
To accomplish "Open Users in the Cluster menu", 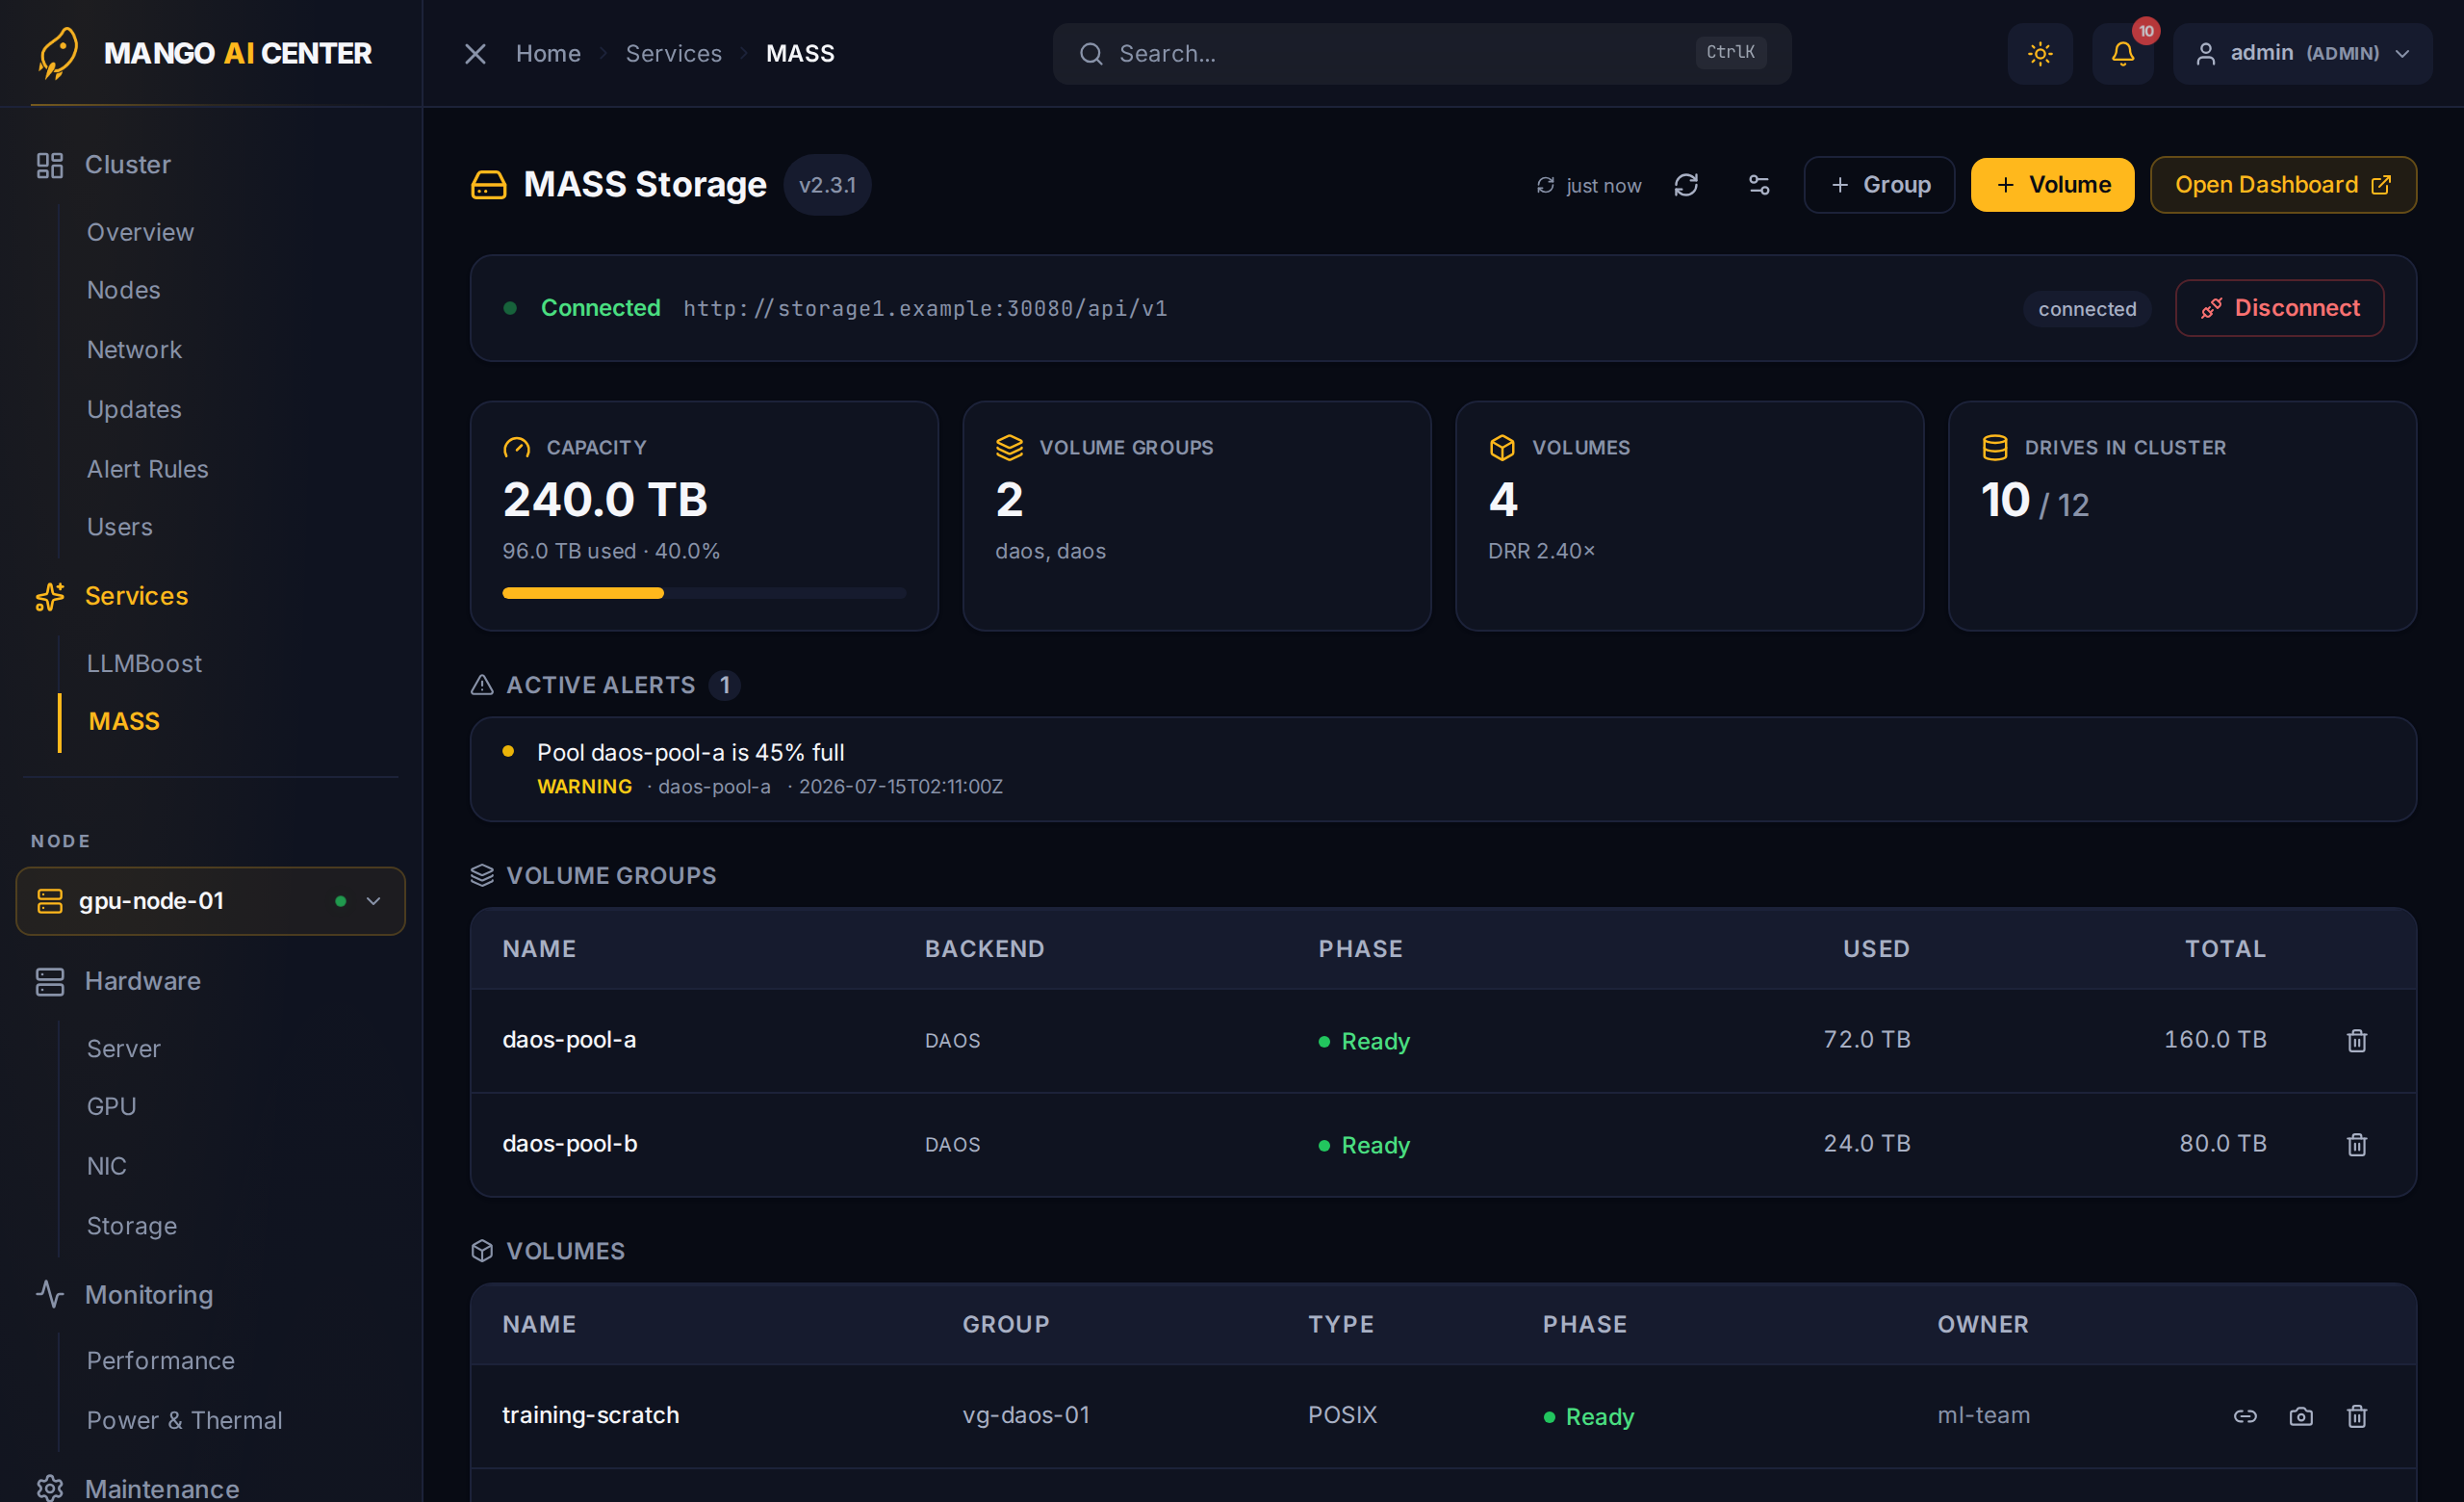I will 120,527.
